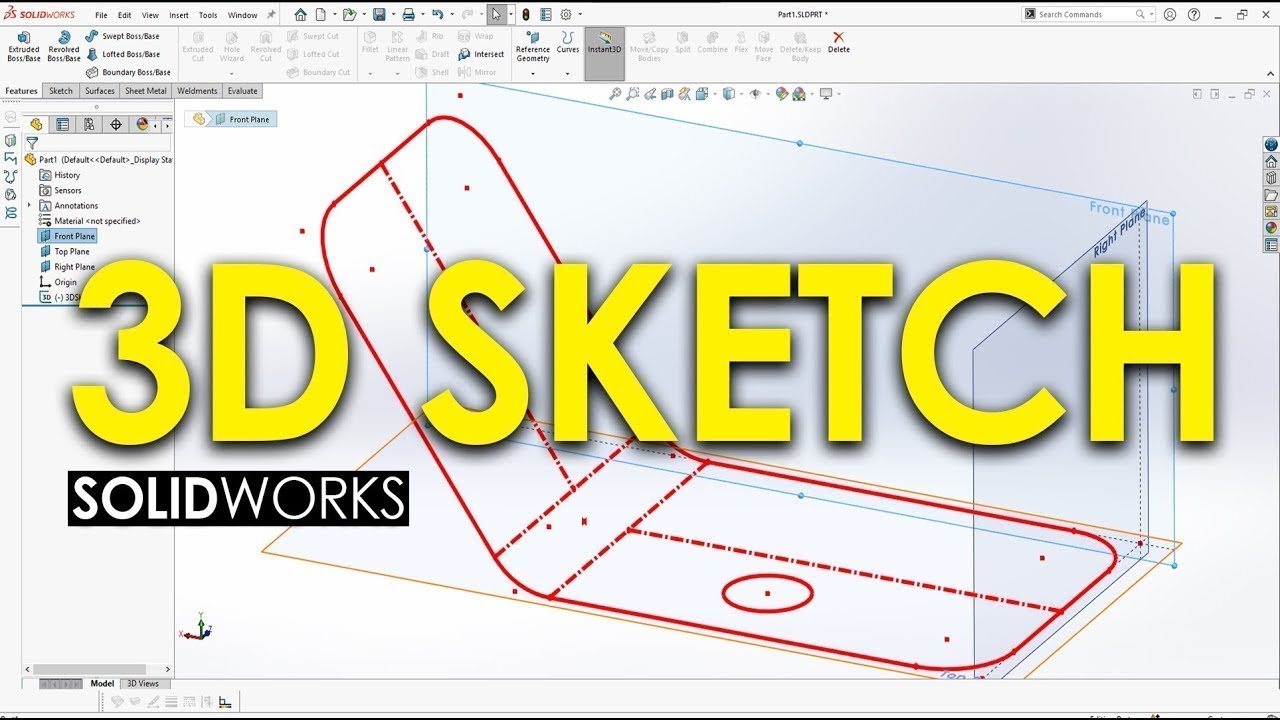Choose Boundary Boss/Base feature
This screenshot has width=1280, height=720.
pos(128,72)
